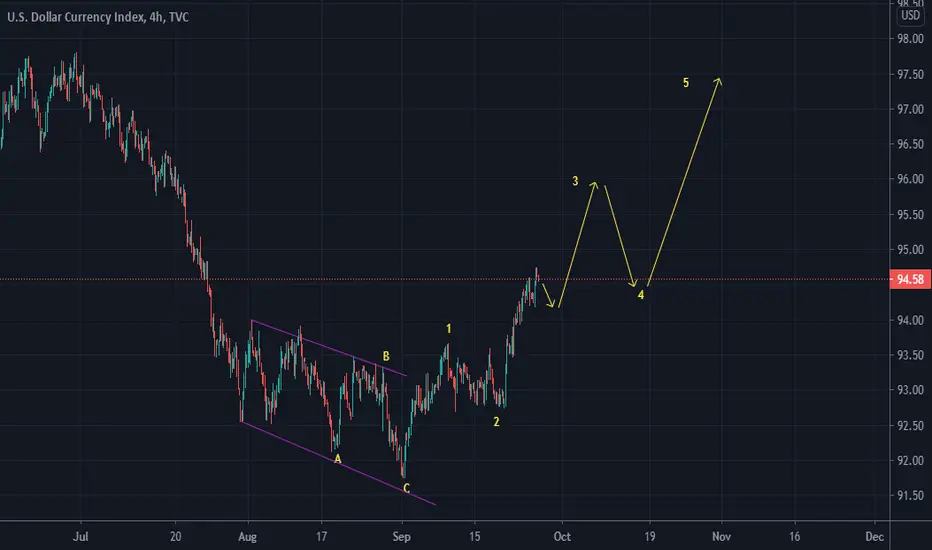
Task: Select the yellow wave label 1
Action: coord(449,329)
